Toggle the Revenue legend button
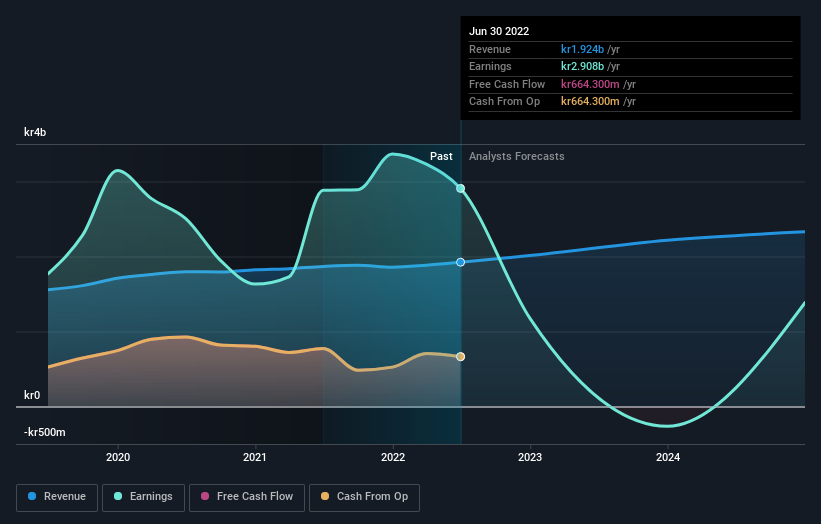This screenshot has width=821, height=524. [57, 497]
